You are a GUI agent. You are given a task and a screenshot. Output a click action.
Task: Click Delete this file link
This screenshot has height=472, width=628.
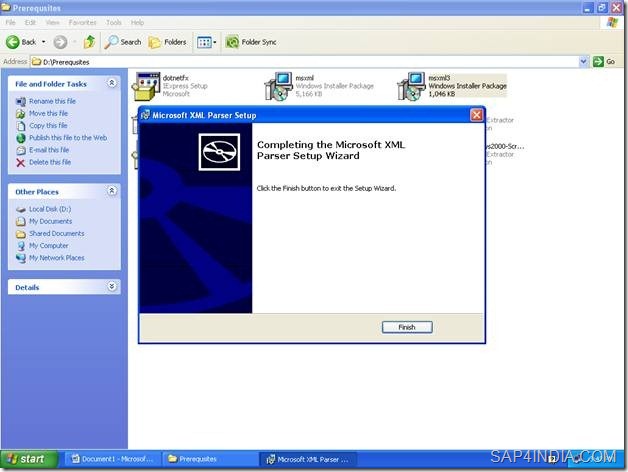pos(50,162)
